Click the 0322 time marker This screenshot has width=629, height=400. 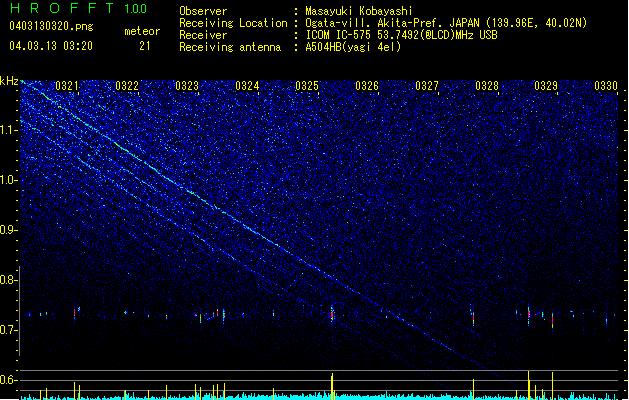pos(127,85)
